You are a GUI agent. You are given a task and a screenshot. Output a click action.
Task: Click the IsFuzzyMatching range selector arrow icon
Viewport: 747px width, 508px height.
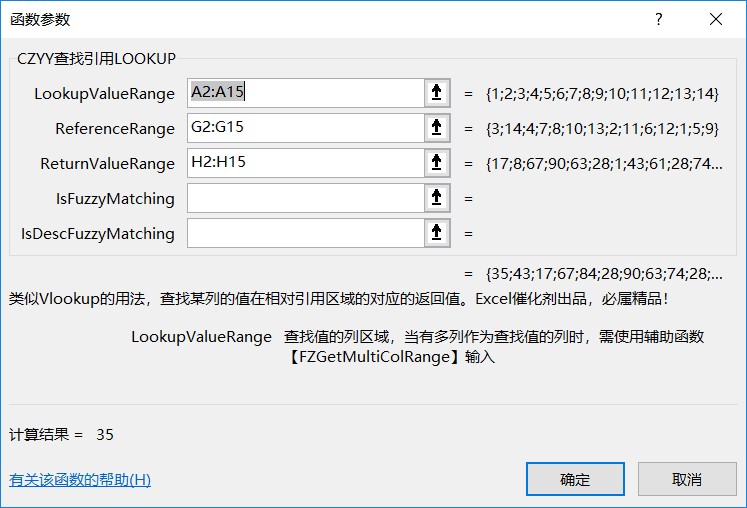[437, 198]
